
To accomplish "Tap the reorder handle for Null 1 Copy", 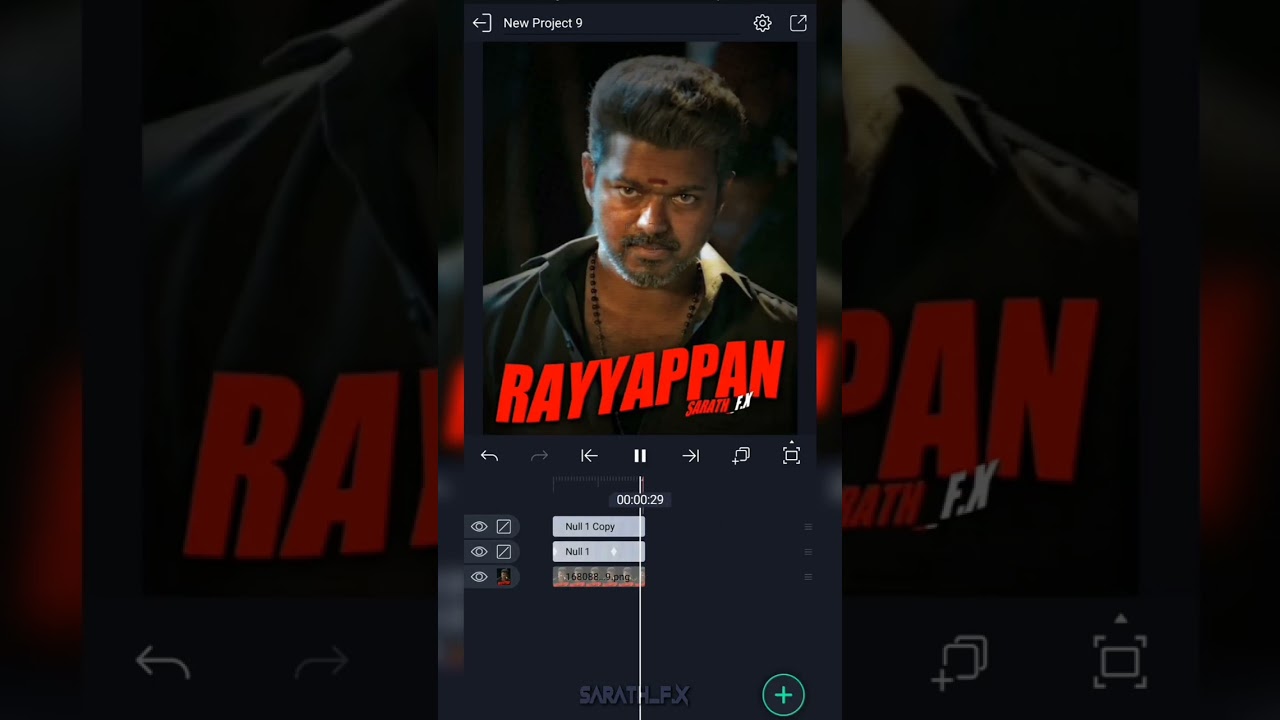I will 808,527.
